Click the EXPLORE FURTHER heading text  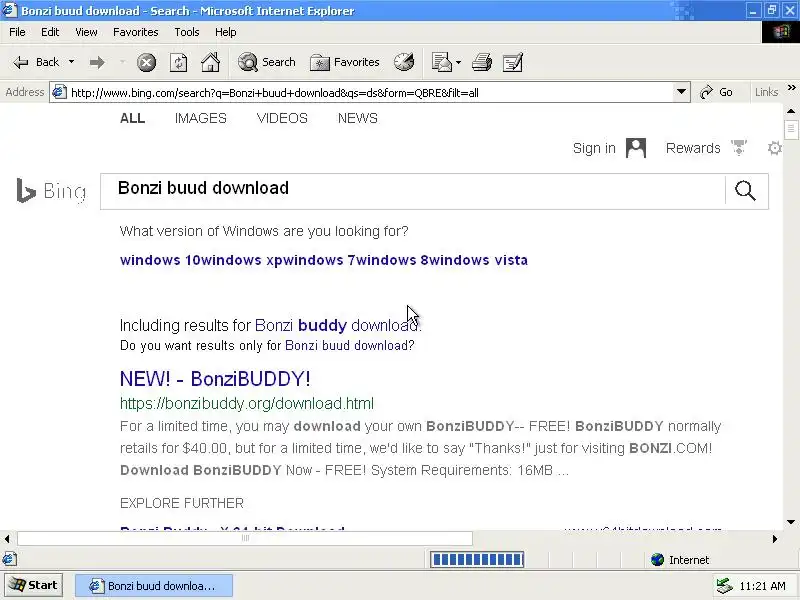[x=182, y=504]
